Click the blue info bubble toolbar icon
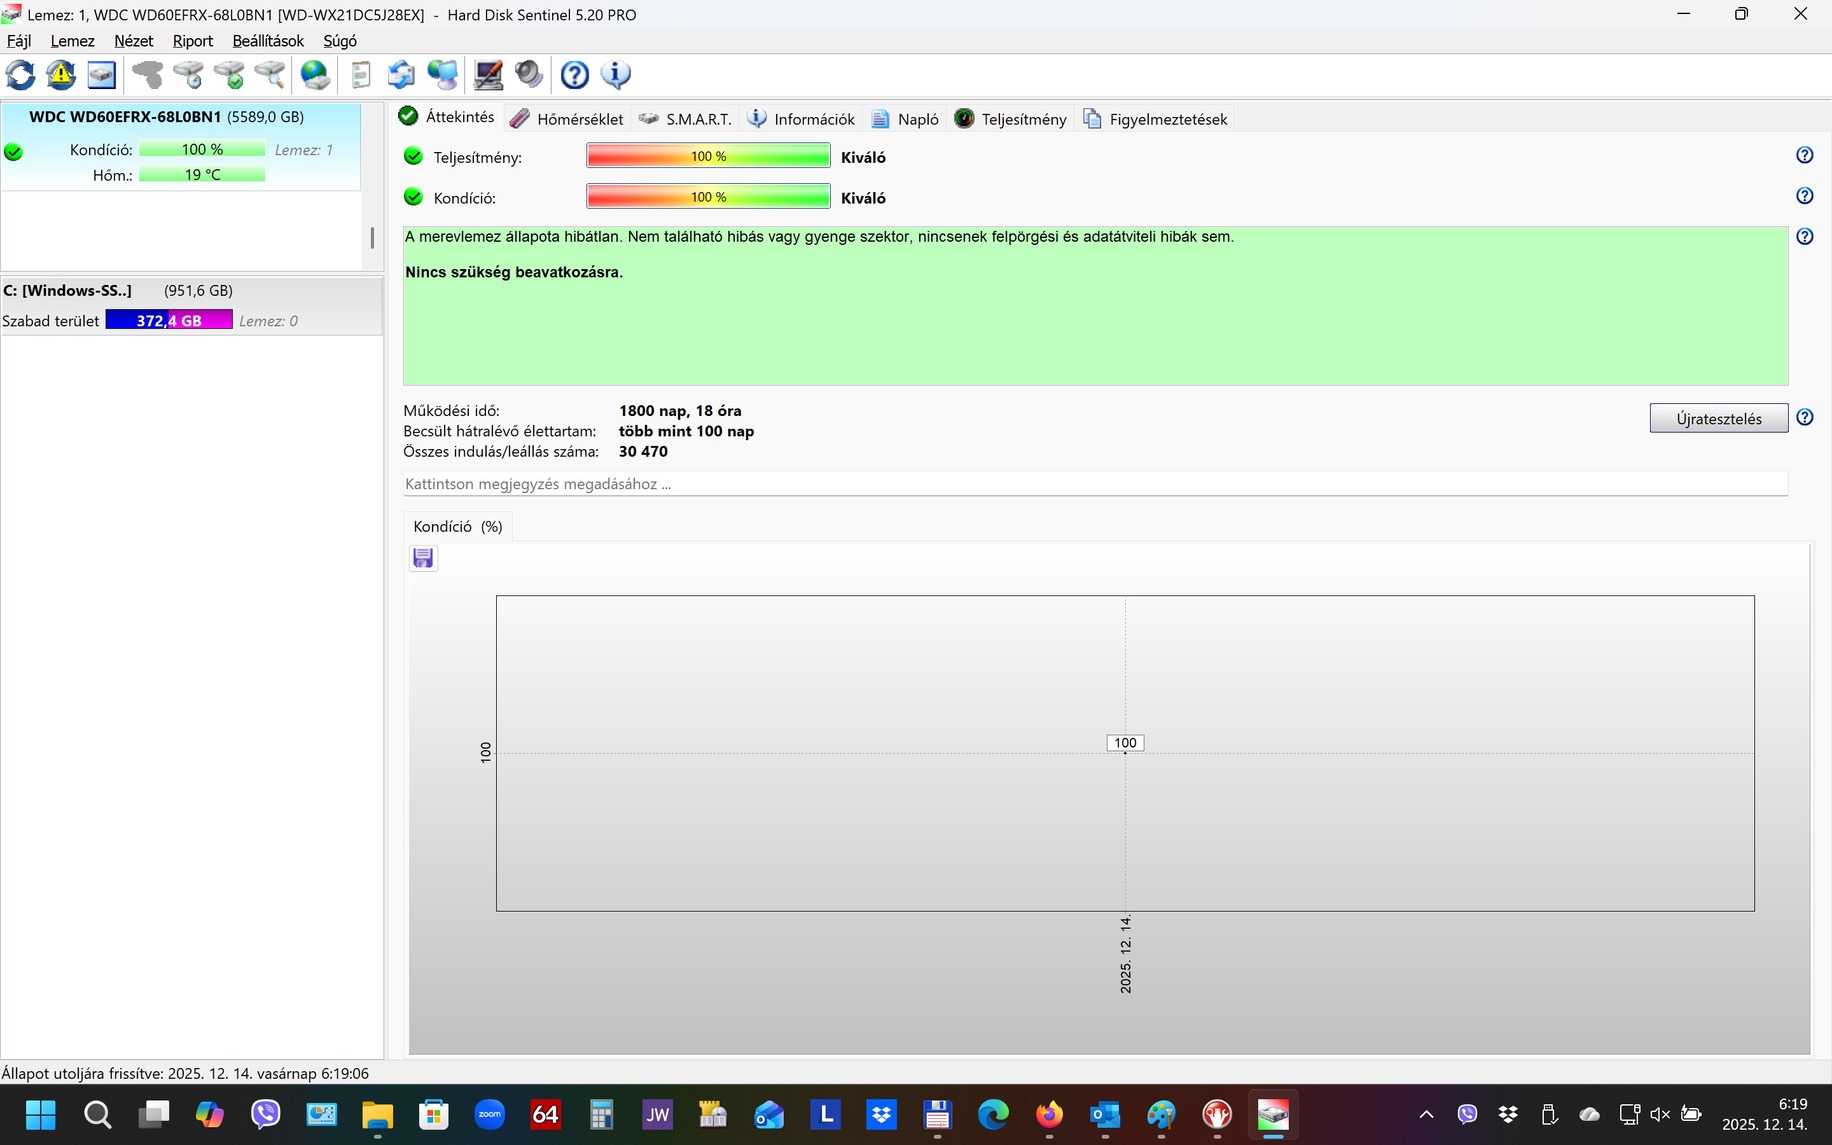 [x=616, y=75]
